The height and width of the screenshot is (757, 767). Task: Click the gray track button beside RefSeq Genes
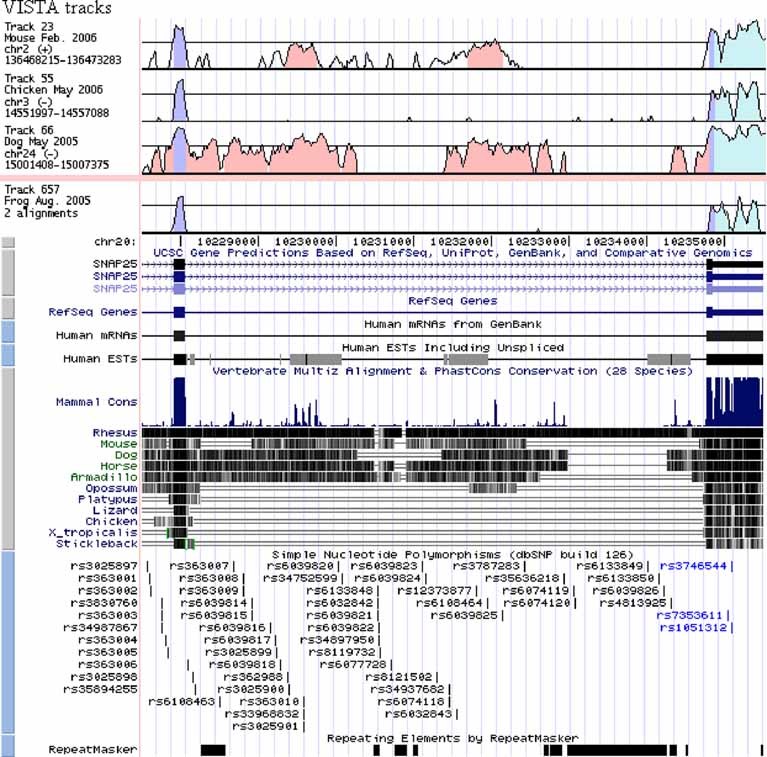click(8, 308)
